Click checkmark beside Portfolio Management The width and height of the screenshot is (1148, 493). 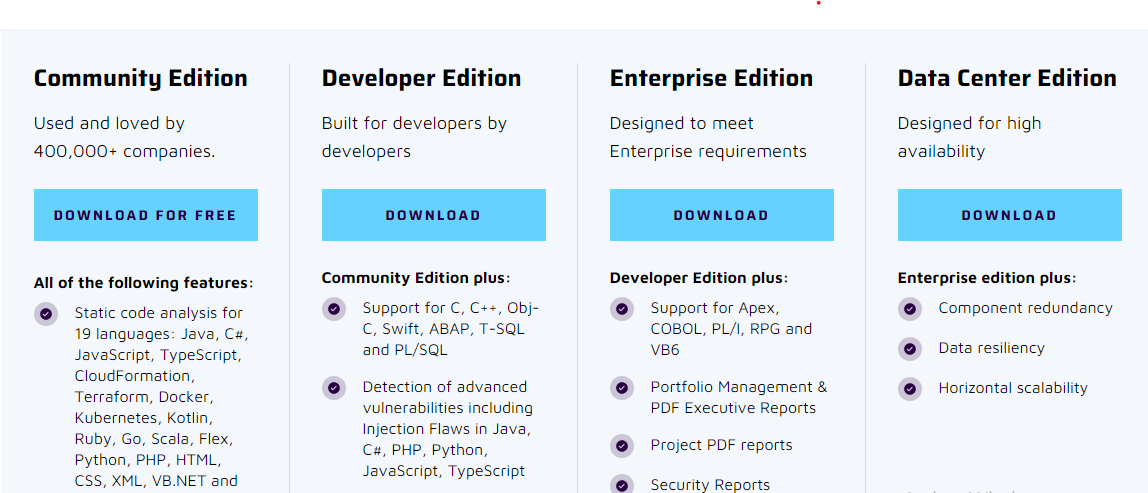pyautogui.click(x=622, y=388)
